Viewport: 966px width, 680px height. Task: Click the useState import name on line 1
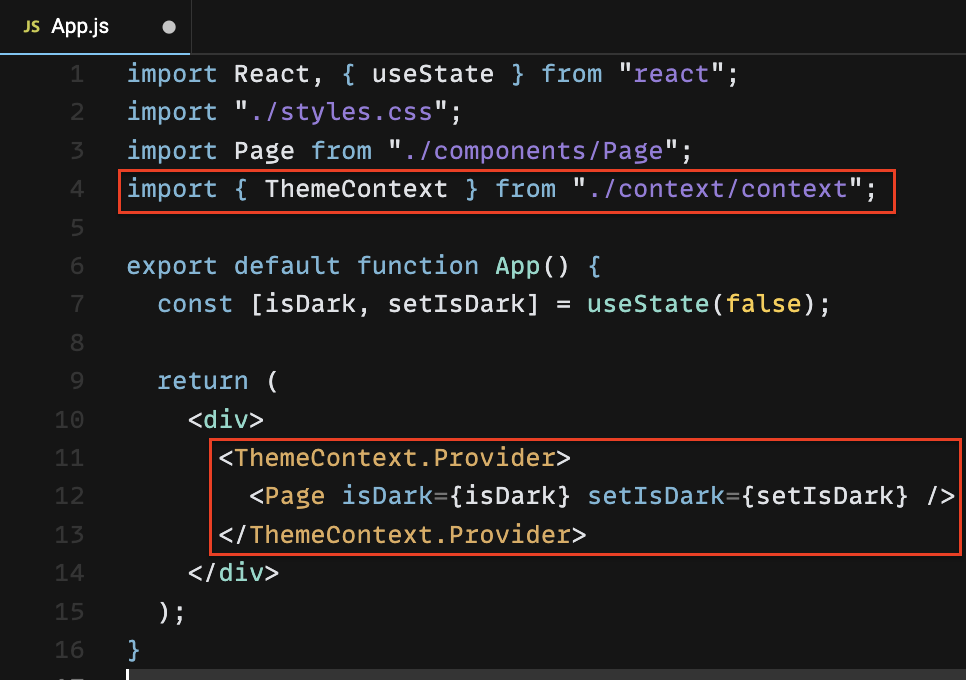click(x=433, y=75)
